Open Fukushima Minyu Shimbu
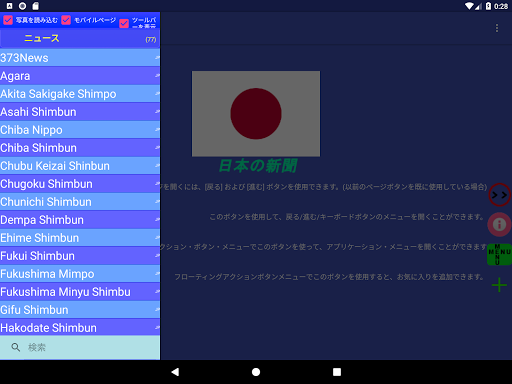512x384 pixels. coord(80,292)
